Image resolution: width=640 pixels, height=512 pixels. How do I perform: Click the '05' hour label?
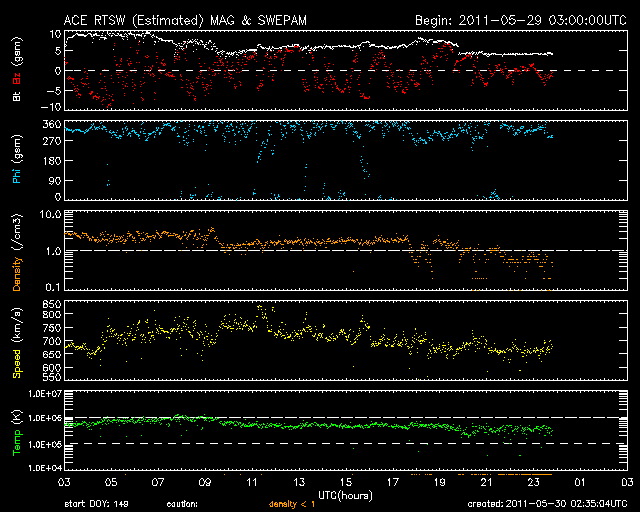point(111,483)
